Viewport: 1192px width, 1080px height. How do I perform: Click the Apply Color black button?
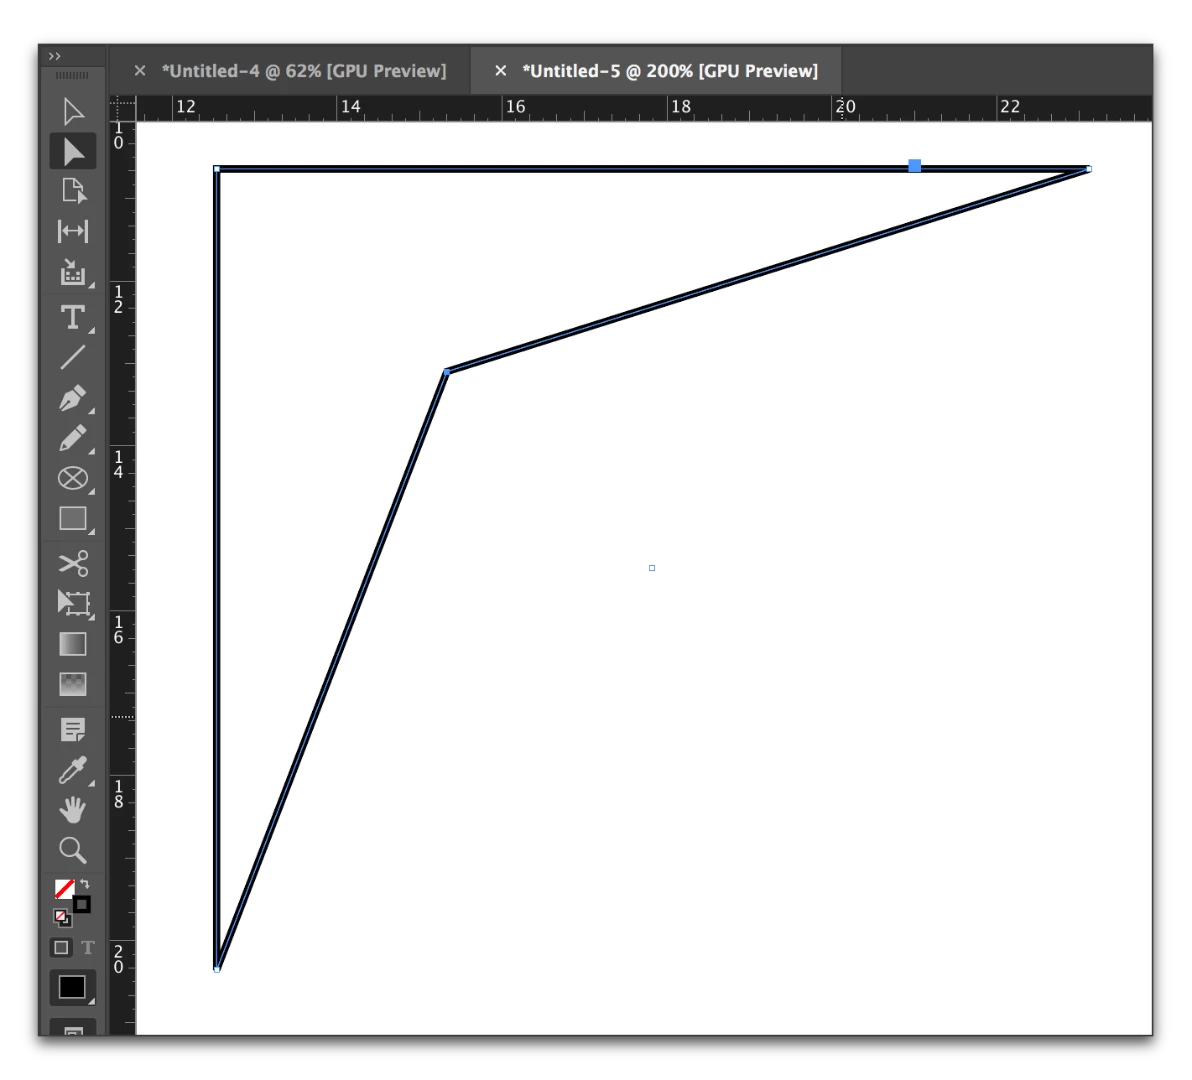(72, 987)
